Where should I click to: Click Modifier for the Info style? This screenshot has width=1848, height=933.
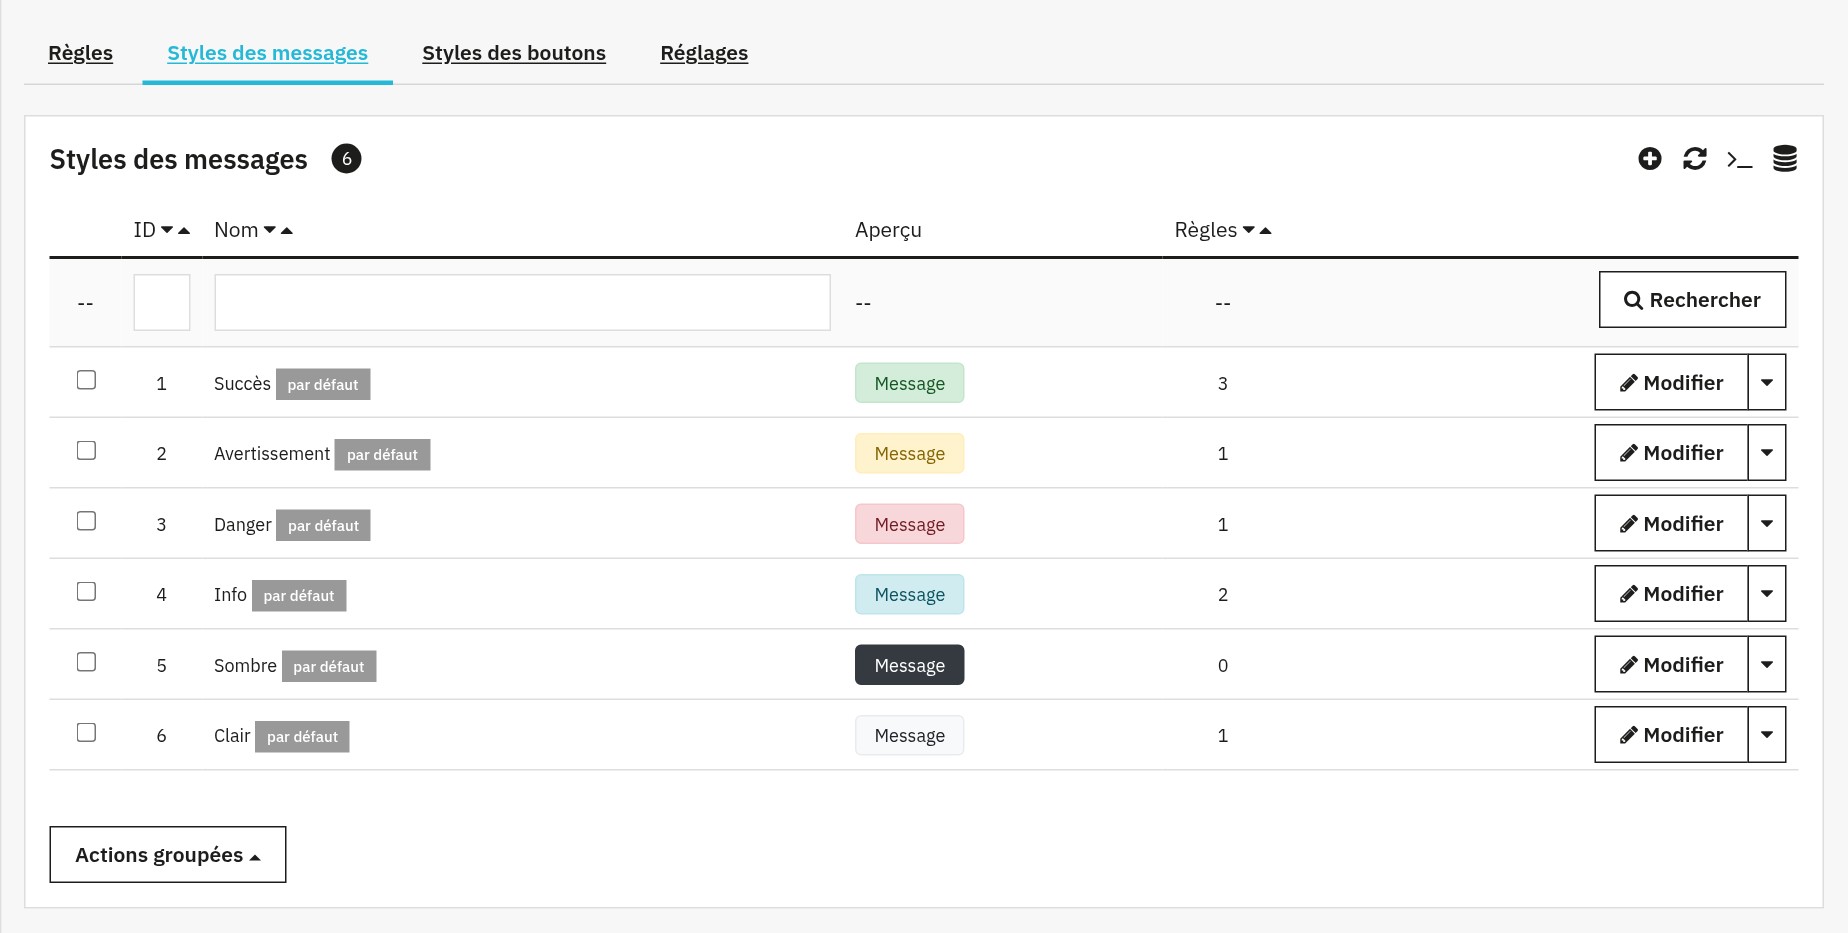(x=1672, y=594)
